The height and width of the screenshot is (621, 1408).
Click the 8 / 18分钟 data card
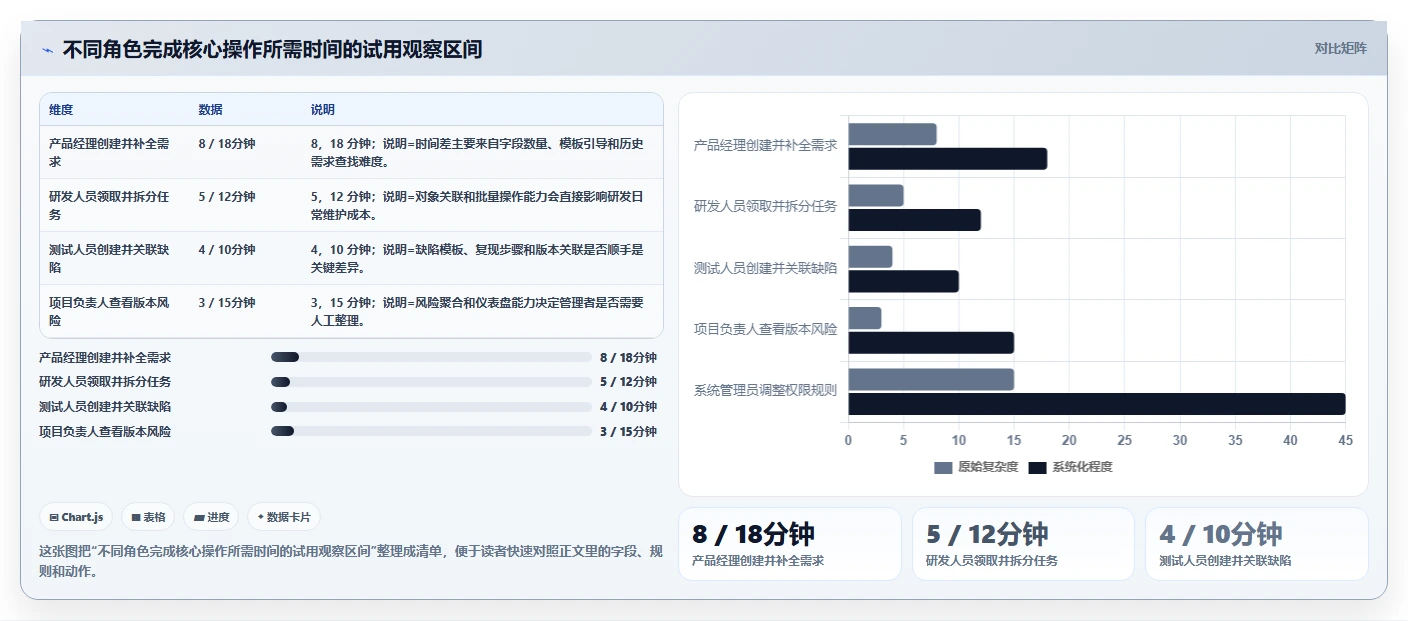pyautogui.click(x=790, y=544)
